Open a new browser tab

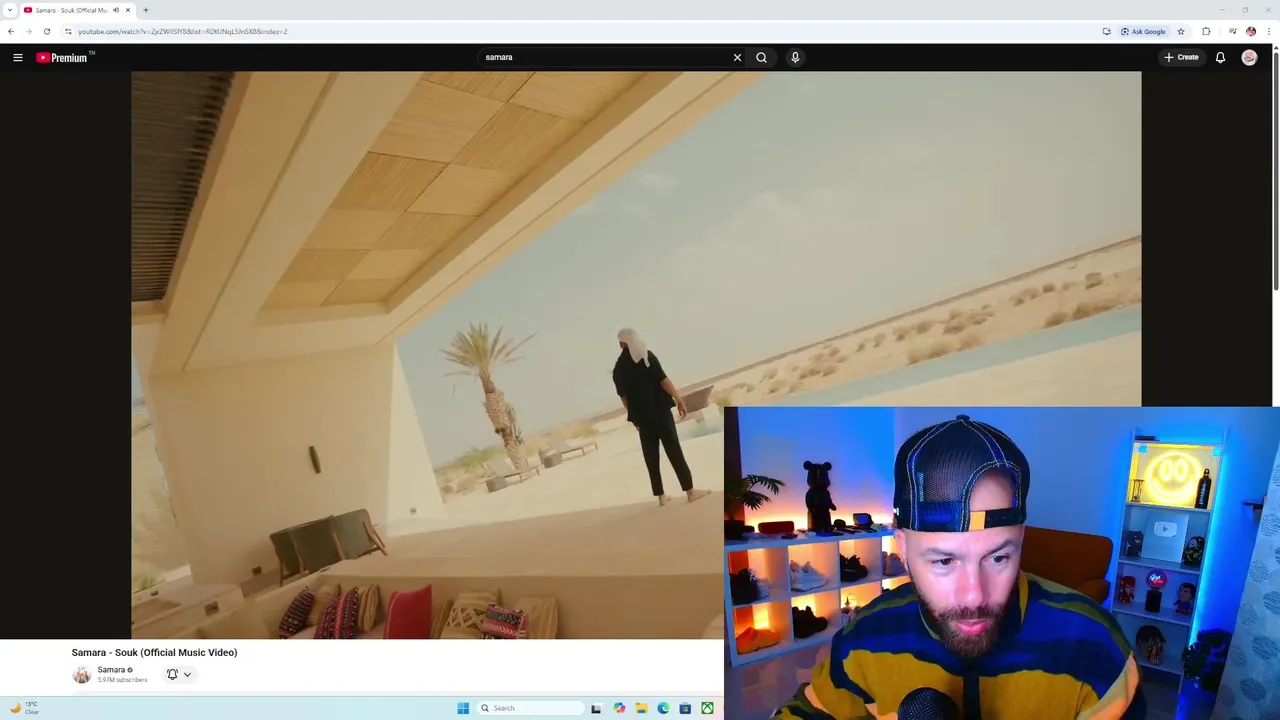point(146,10)
